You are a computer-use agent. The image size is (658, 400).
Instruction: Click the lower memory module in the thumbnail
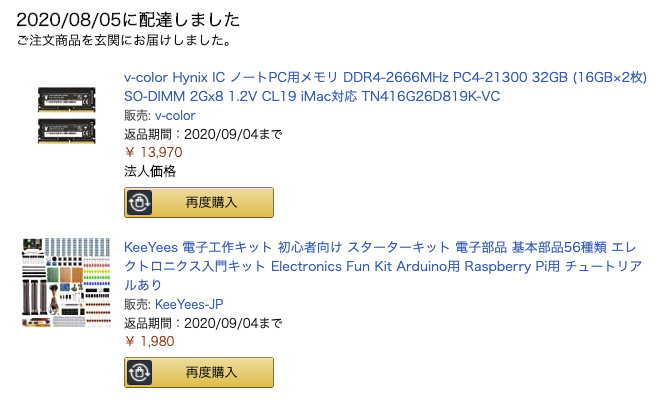point(66,127)
